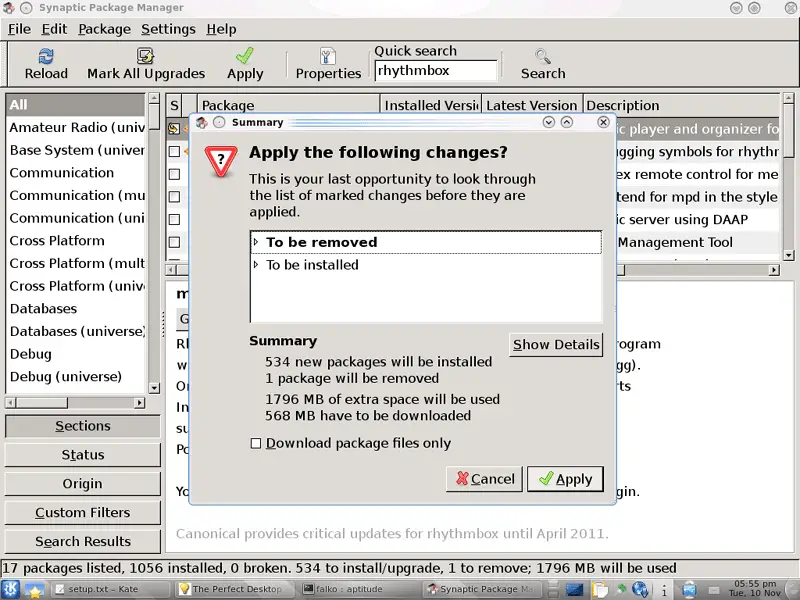This screenshot has width=800, height=600.
Task: Select the Databases (universe) section
Action: point(77,331)
